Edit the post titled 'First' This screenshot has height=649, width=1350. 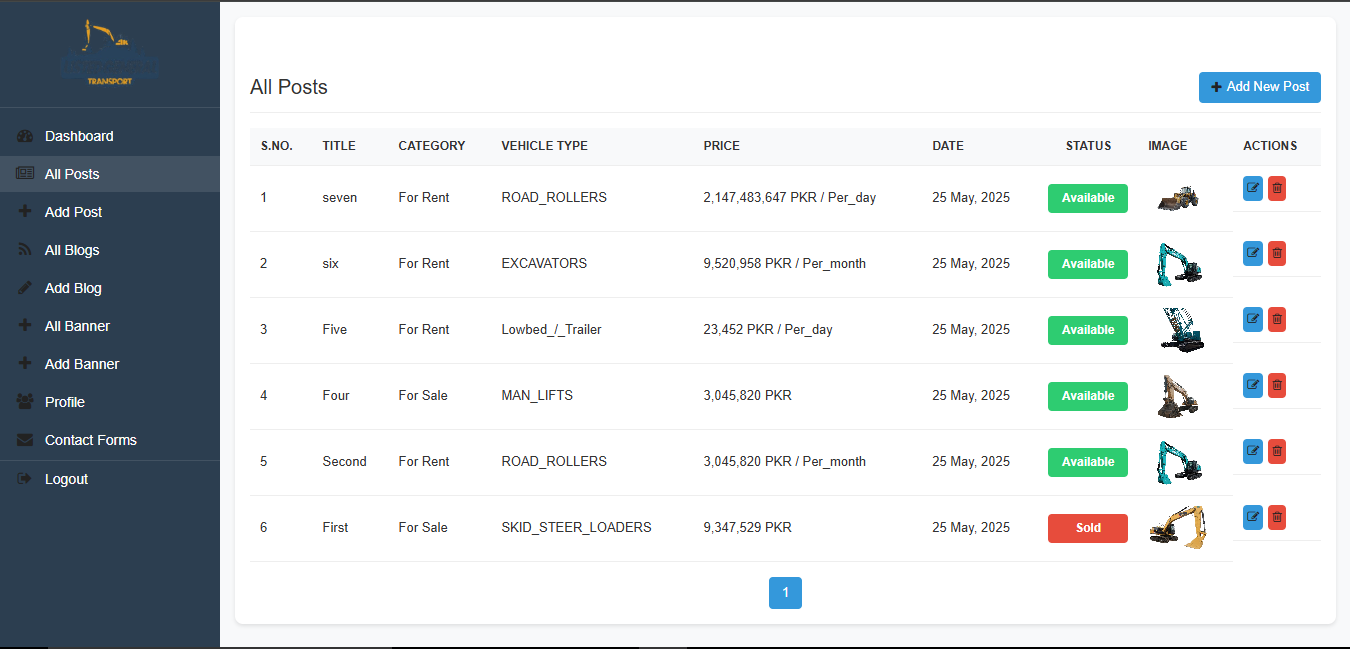pyautogui.click(x=1253, y=518)
